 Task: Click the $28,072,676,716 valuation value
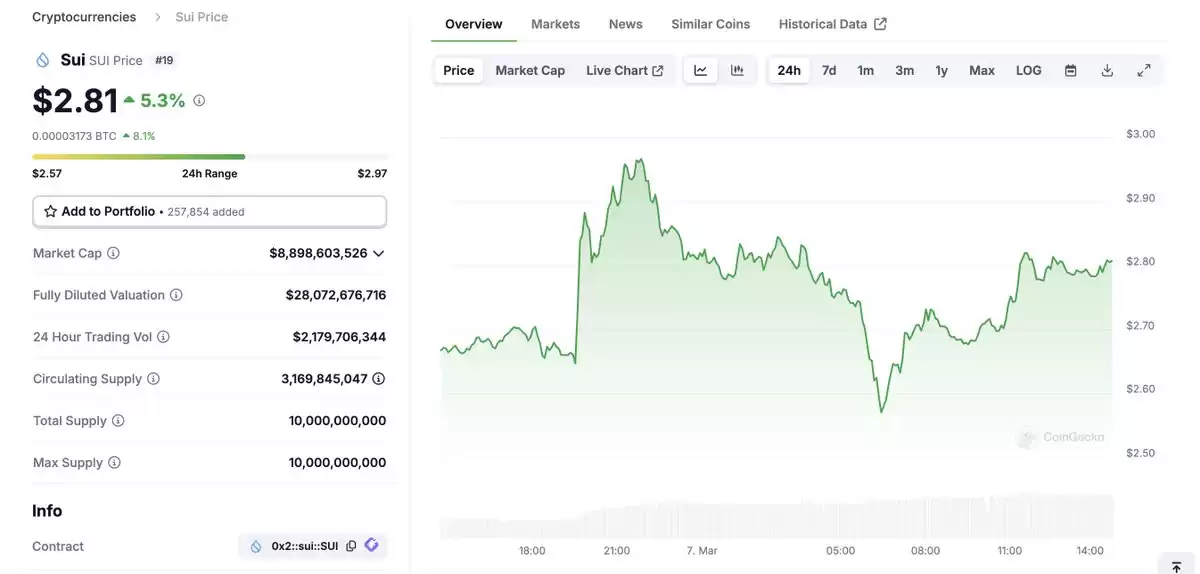[336, 295]
